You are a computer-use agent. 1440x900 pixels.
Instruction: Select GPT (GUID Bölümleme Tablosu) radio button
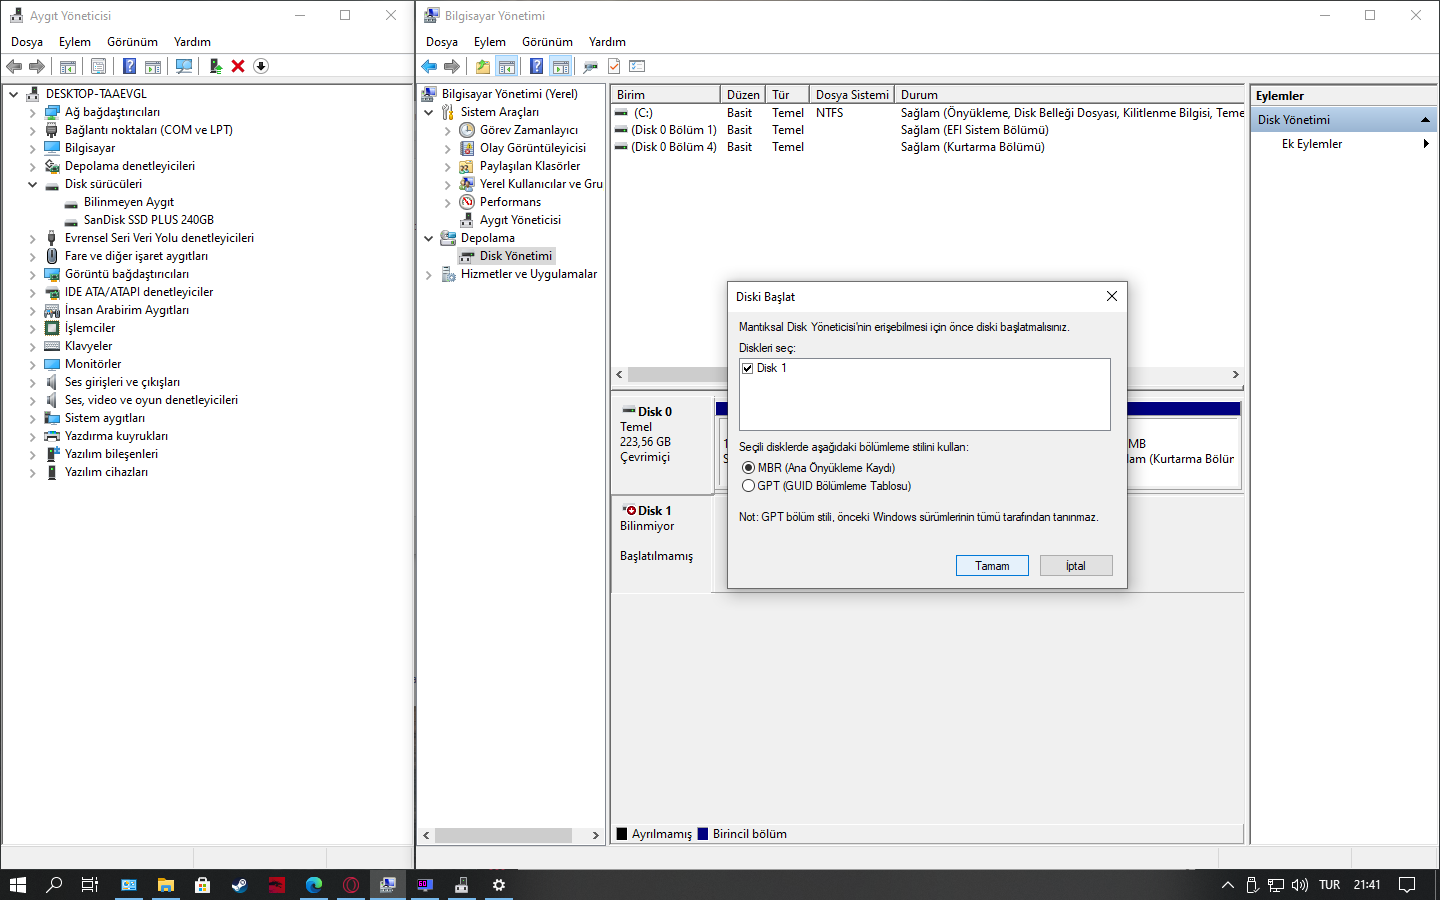coord(748,486)
